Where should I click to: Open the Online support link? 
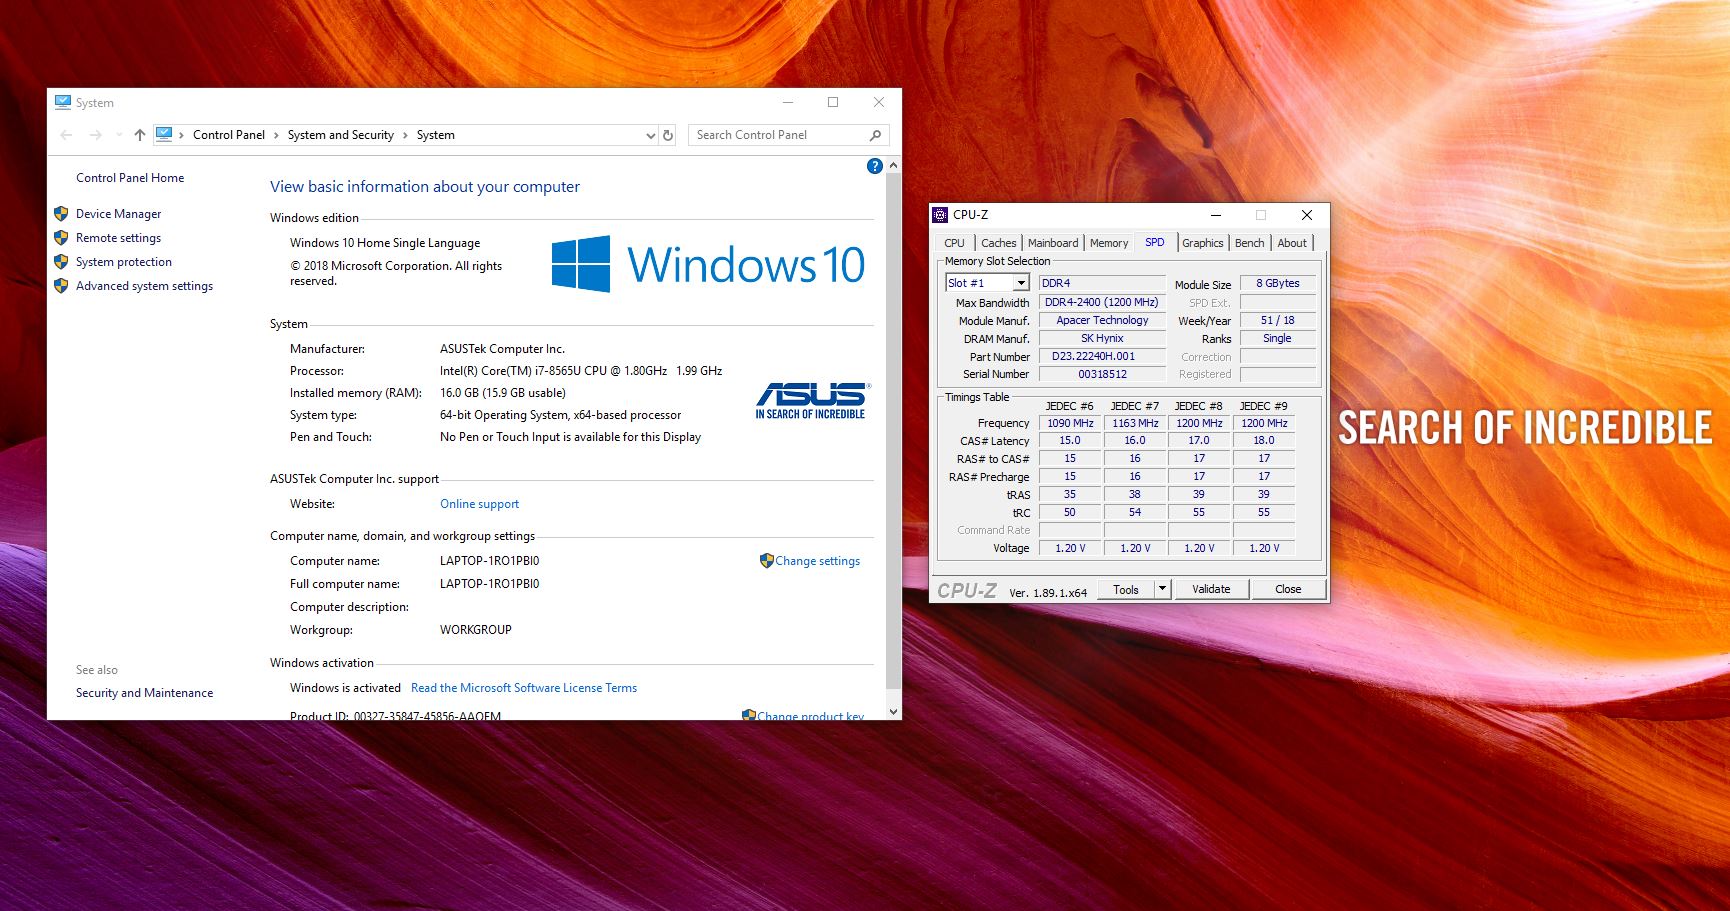click(479, 504)
